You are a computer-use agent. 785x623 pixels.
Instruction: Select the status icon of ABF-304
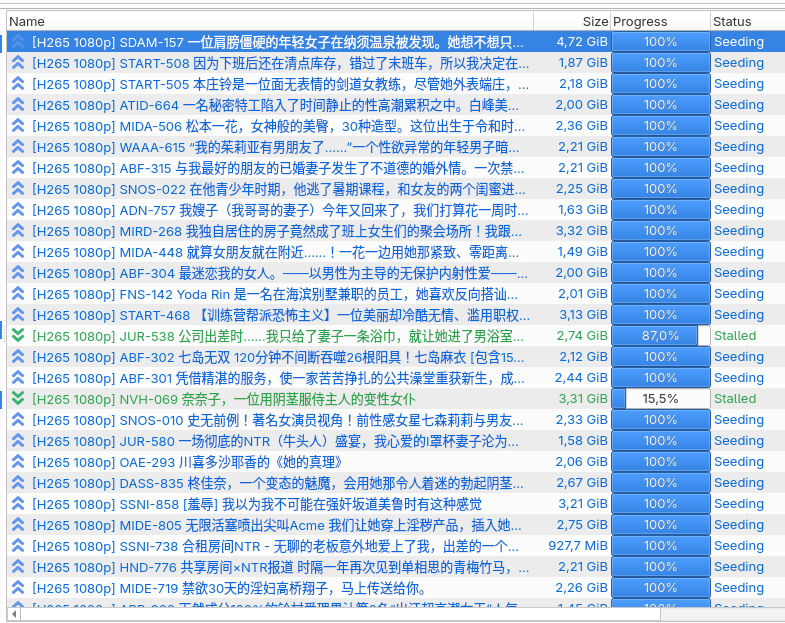pos(18,273)
